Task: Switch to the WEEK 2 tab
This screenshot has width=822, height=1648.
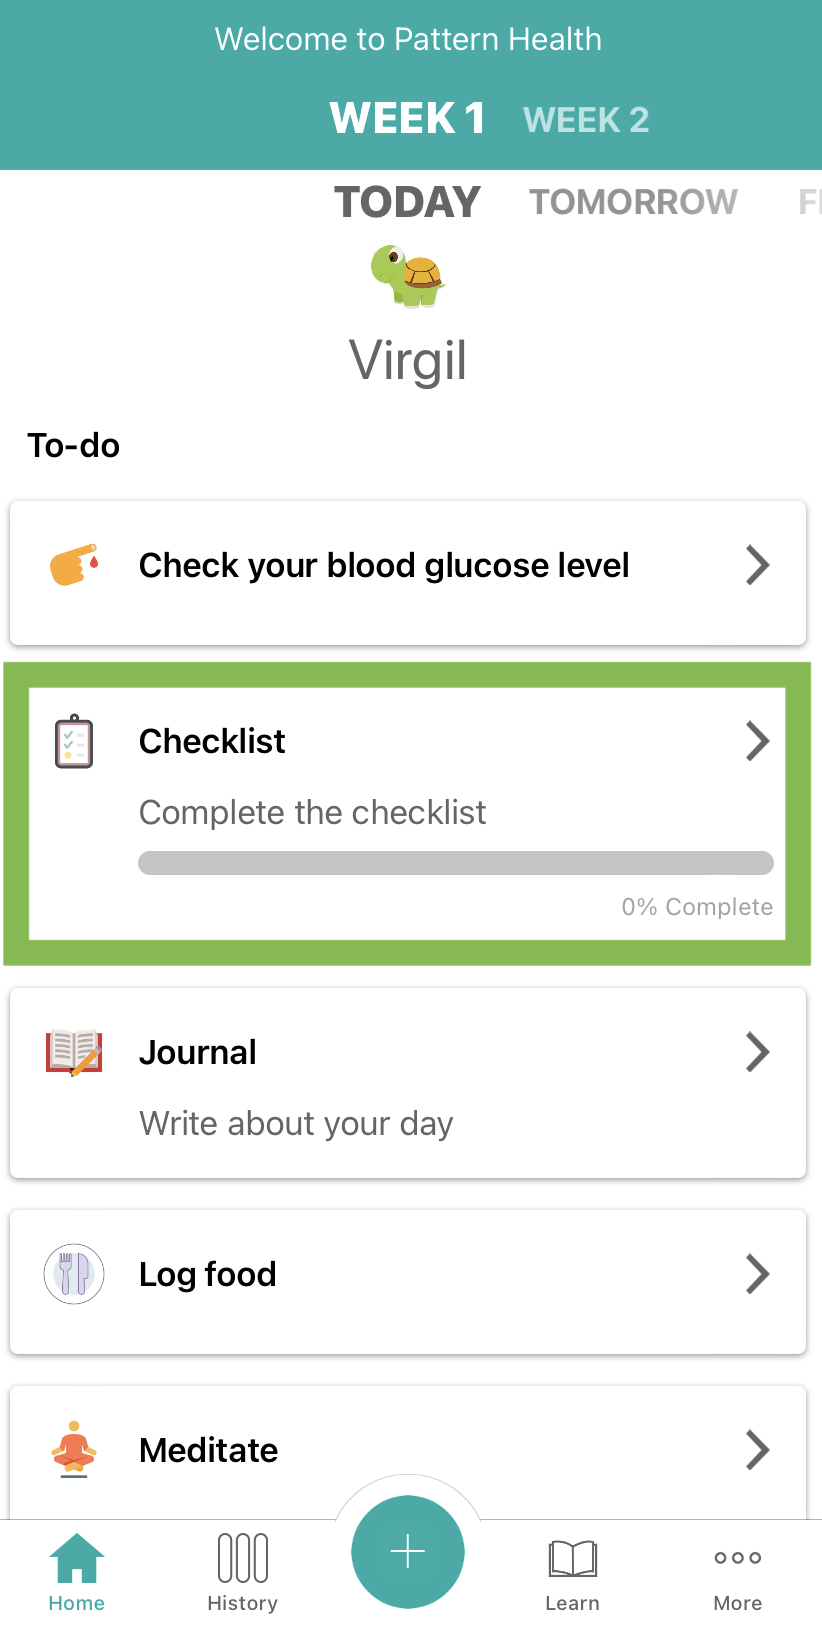Action: point(586,120)
